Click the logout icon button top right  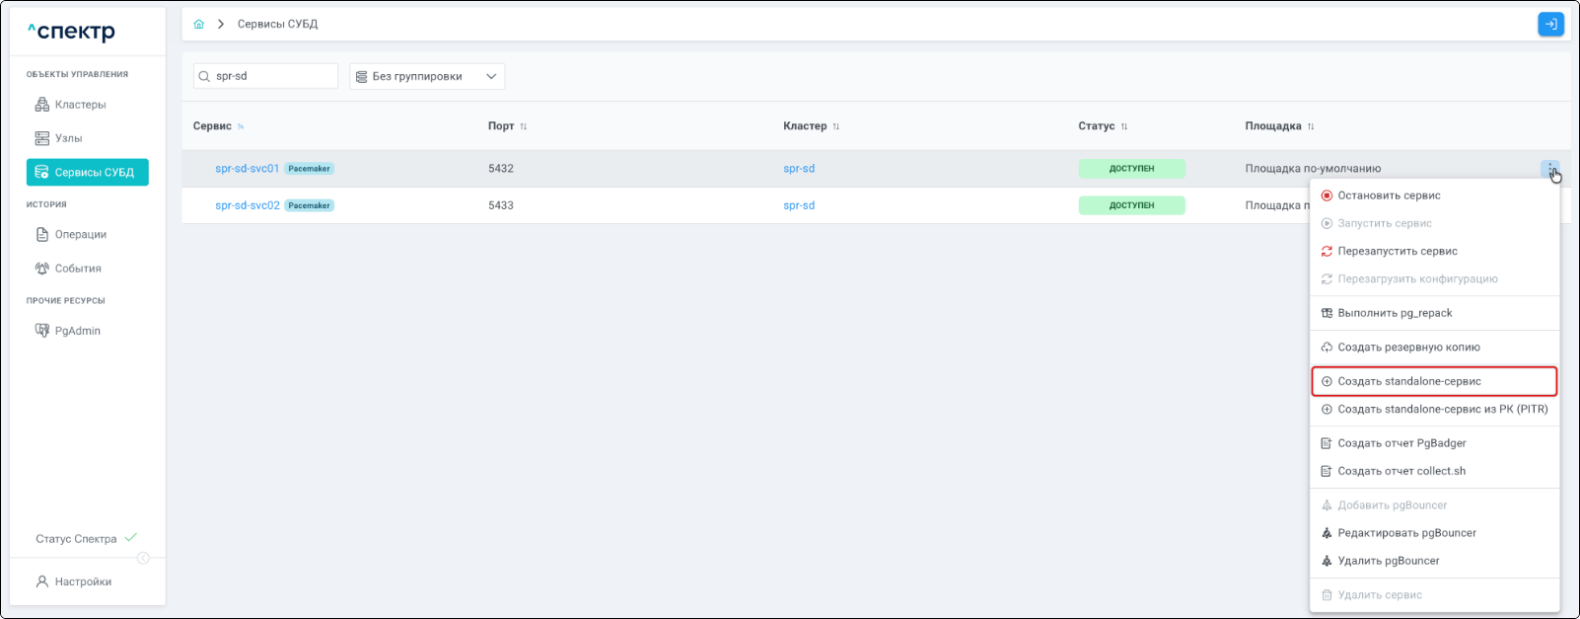tap(1550, 24)
